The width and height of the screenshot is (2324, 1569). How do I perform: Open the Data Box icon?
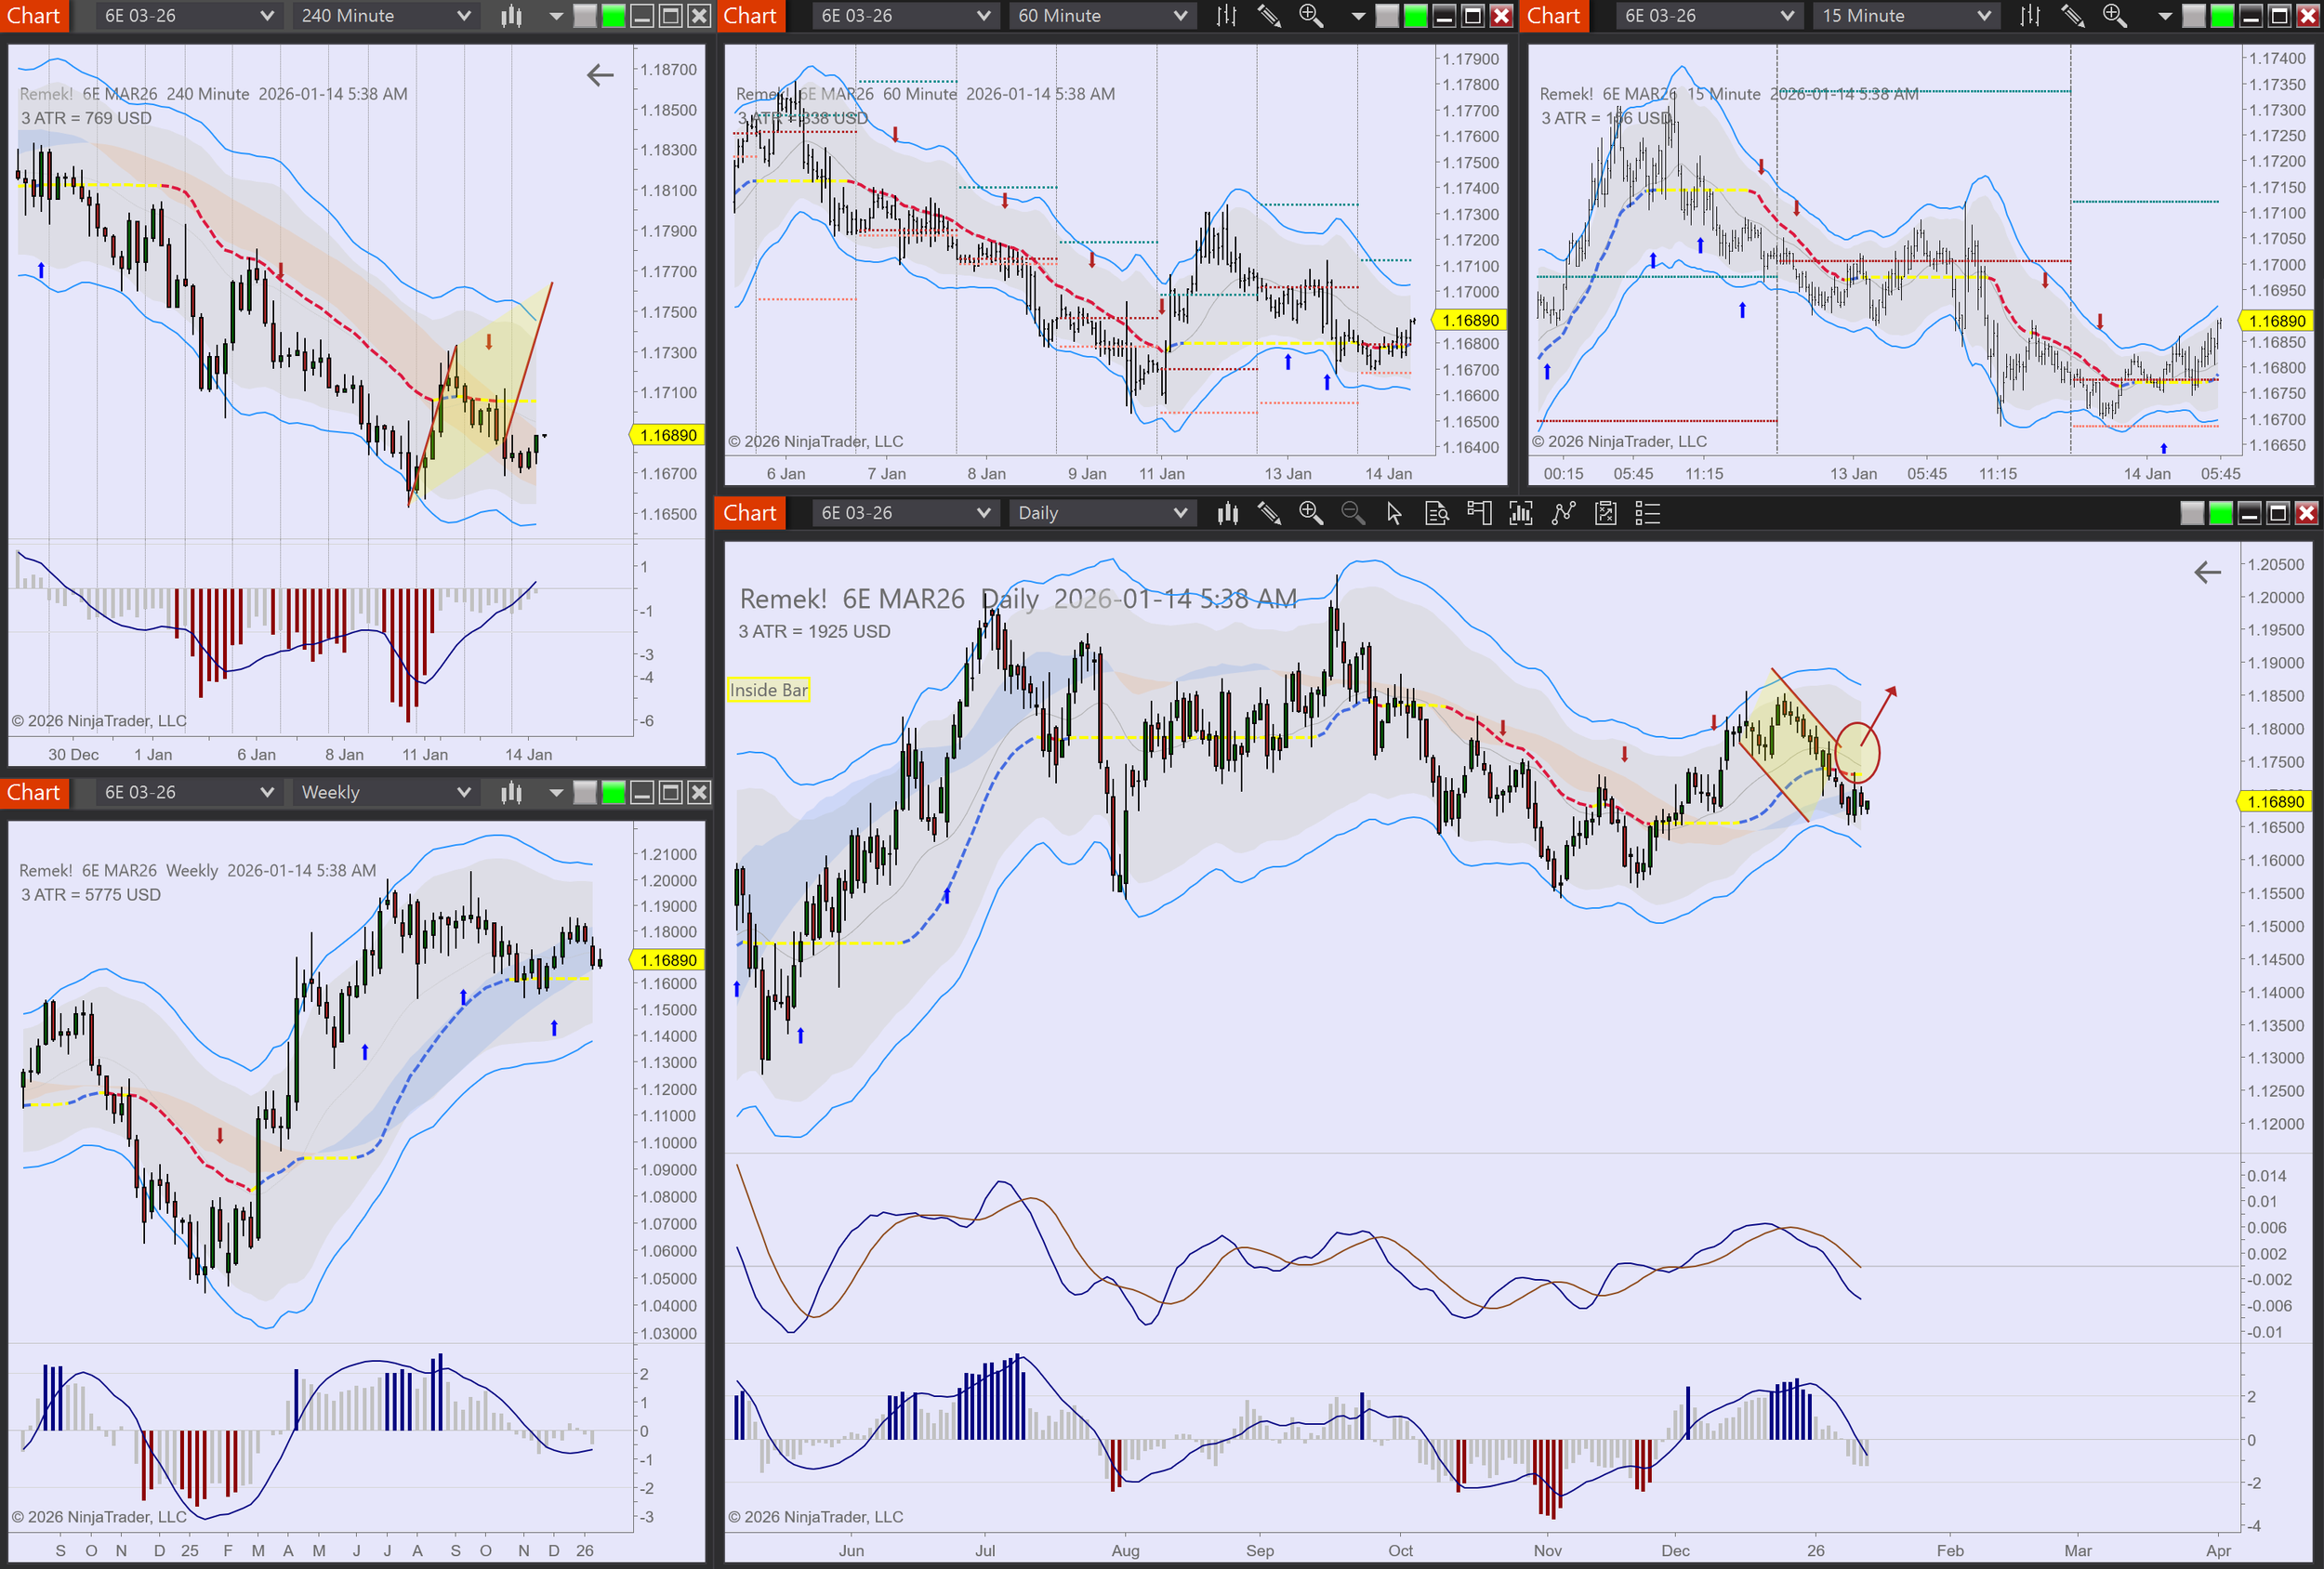[1437, 513]
